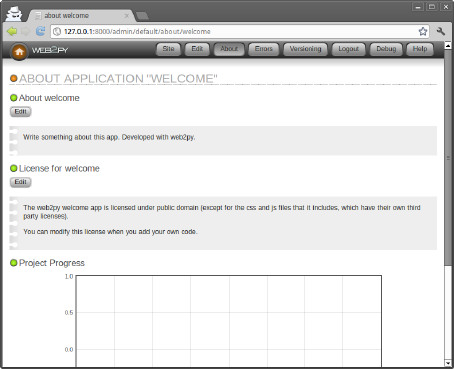Open the Site menu button
Screen dimensions: 454x369
tap(168, 49)
